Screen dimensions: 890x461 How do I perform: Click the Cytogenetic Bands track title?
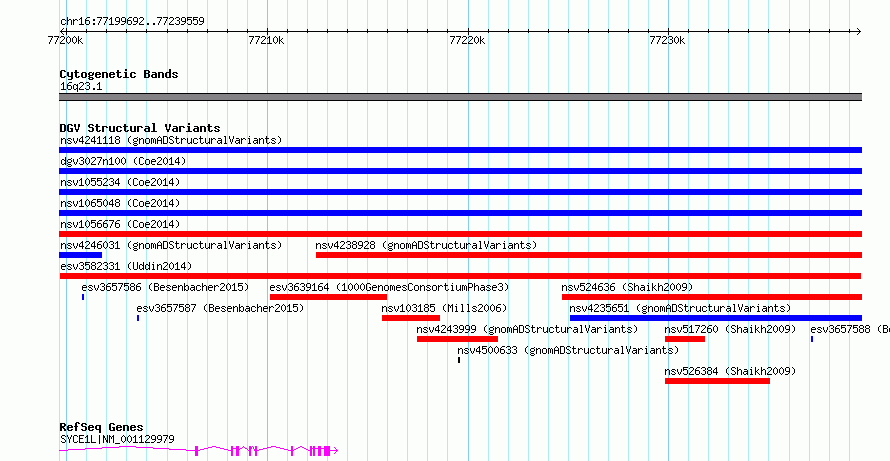119,74
